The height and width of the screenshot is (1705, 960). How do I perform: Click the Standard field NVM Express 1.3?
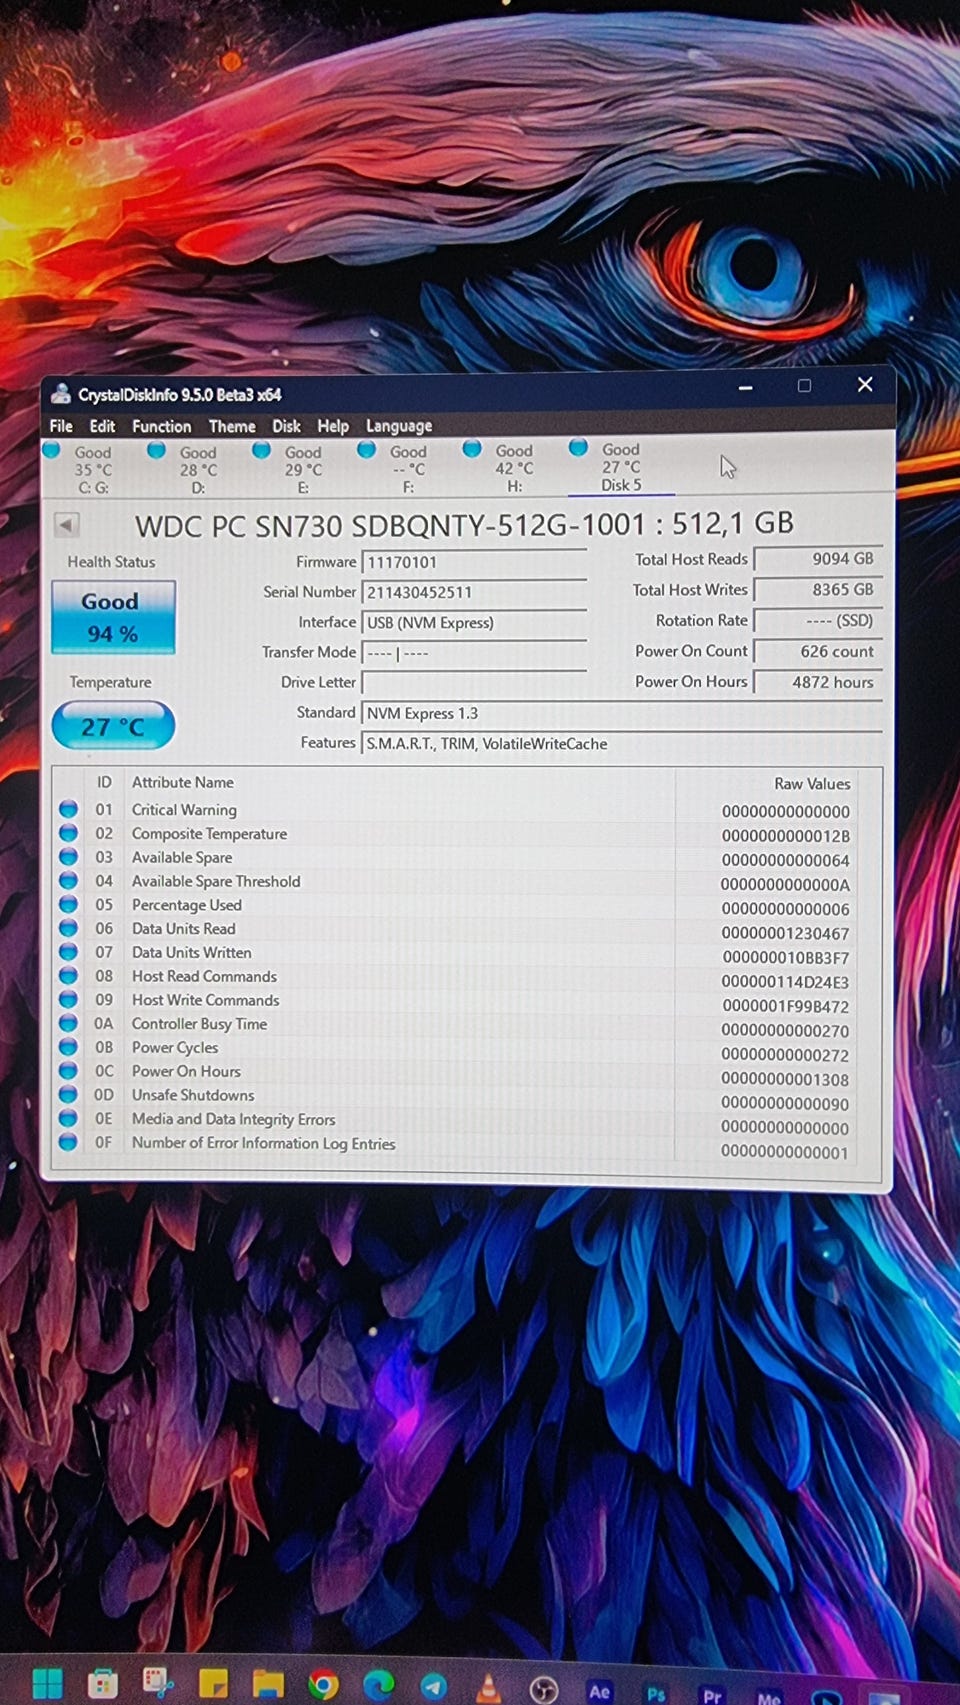[622, 713]
